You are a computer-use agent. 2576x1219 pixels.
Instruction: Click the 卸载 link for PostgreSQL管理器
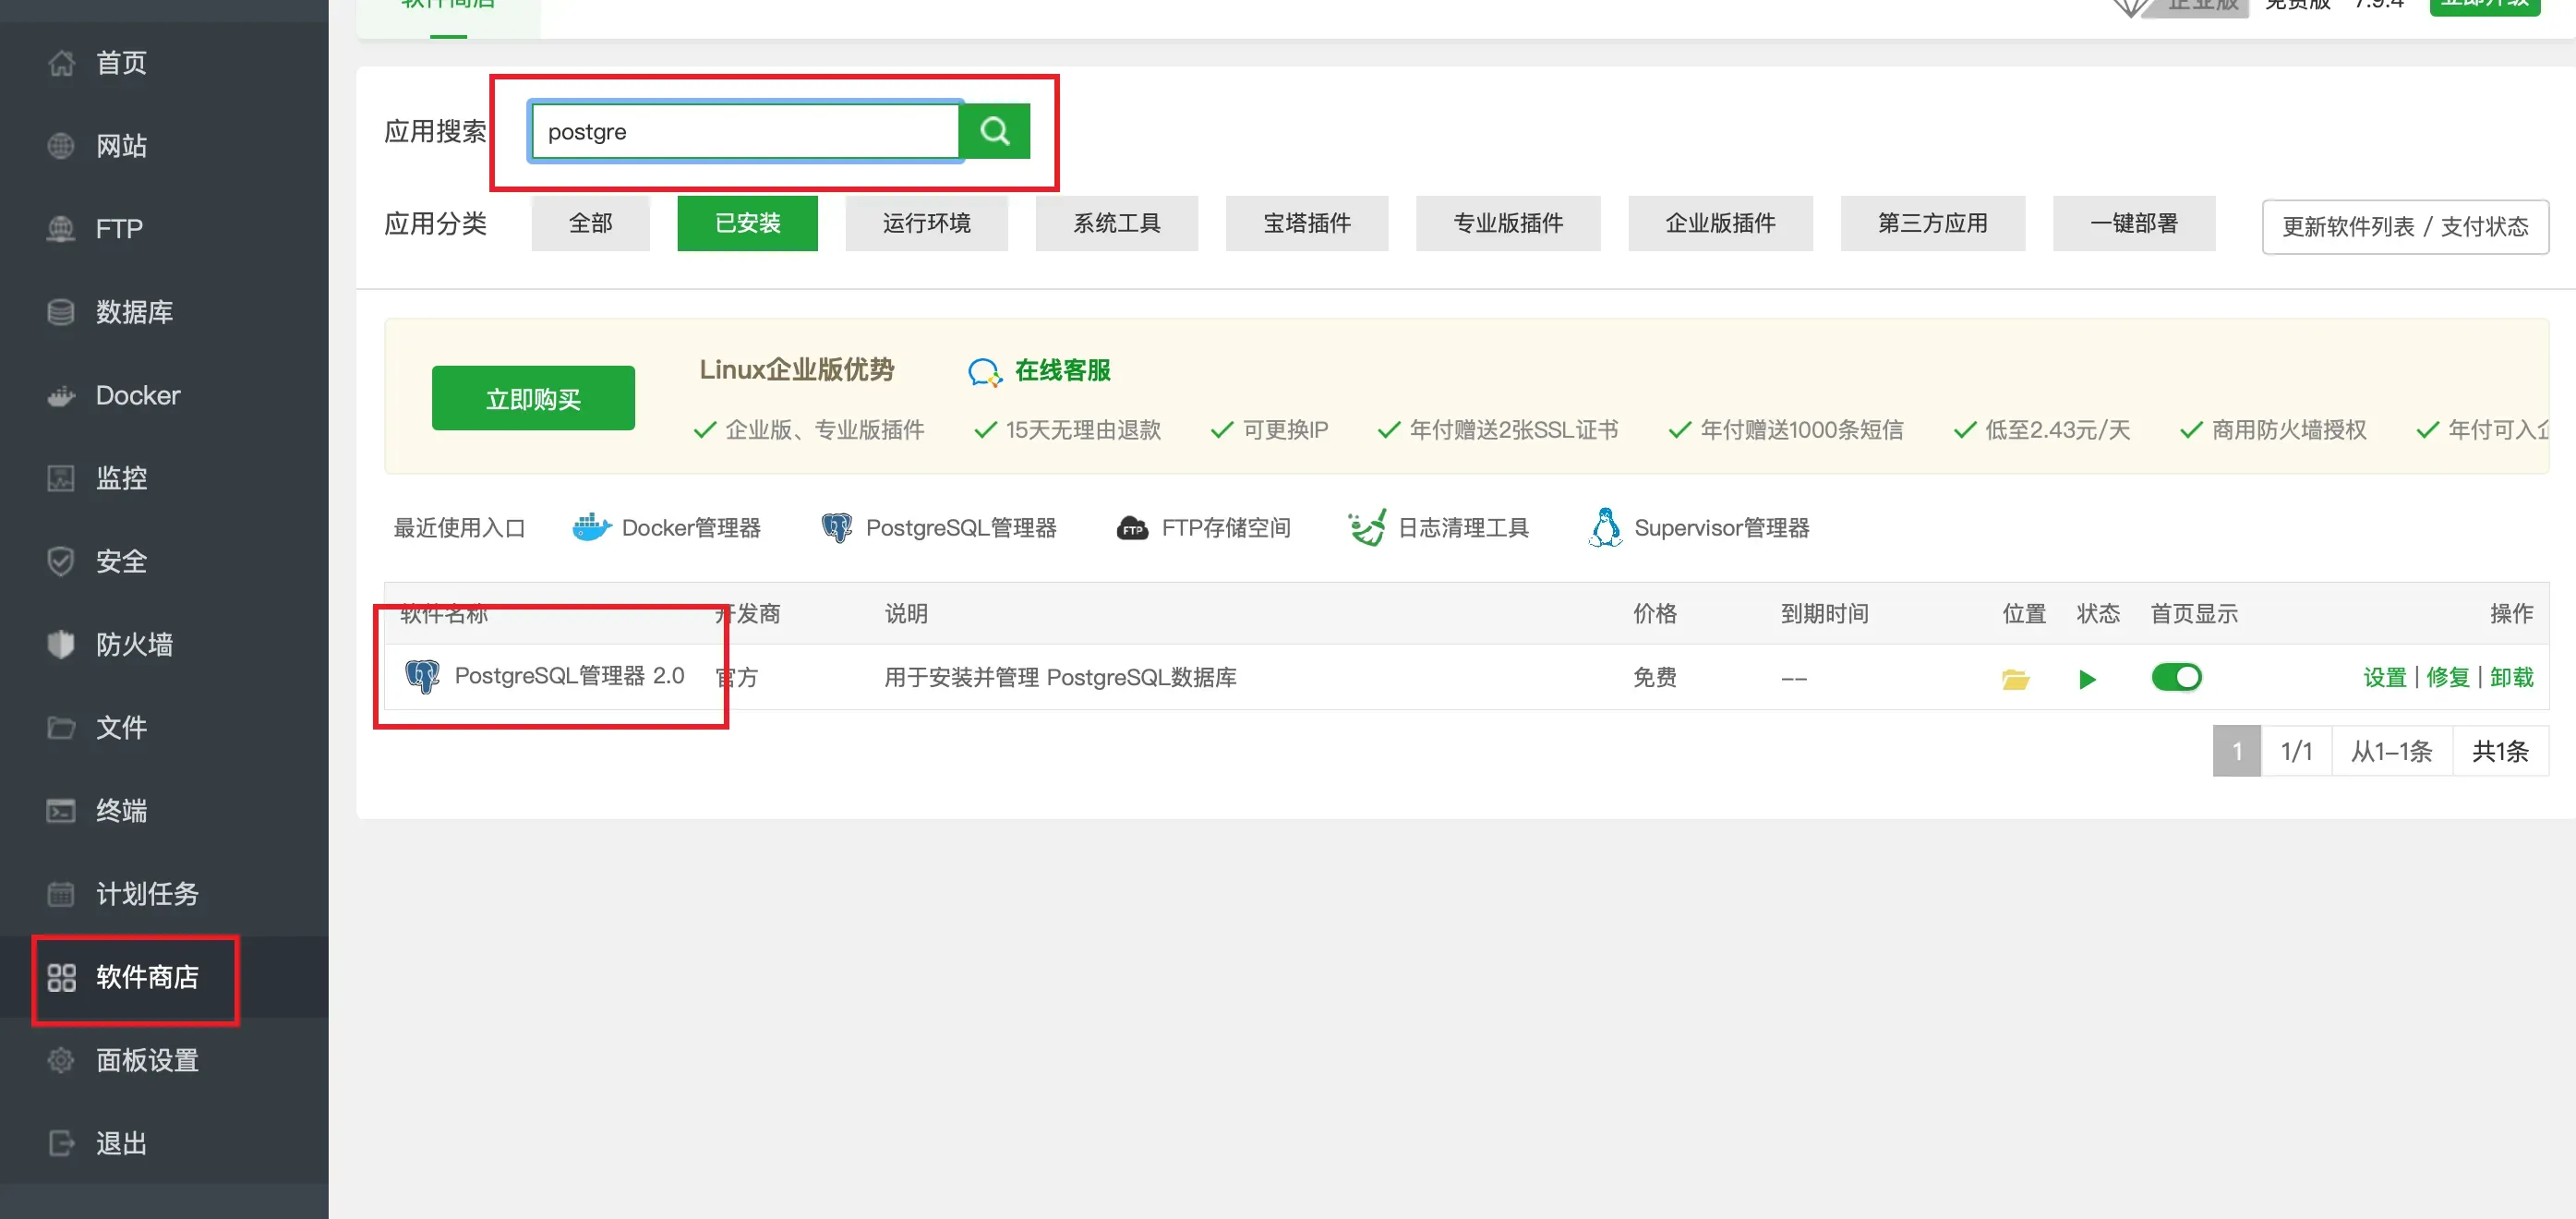[2511, 677]
